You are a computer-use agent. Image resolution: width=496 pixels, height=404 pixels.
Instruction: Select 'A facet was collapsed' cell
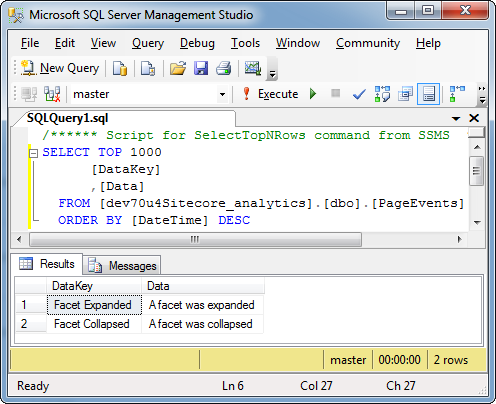coord(203,324)
